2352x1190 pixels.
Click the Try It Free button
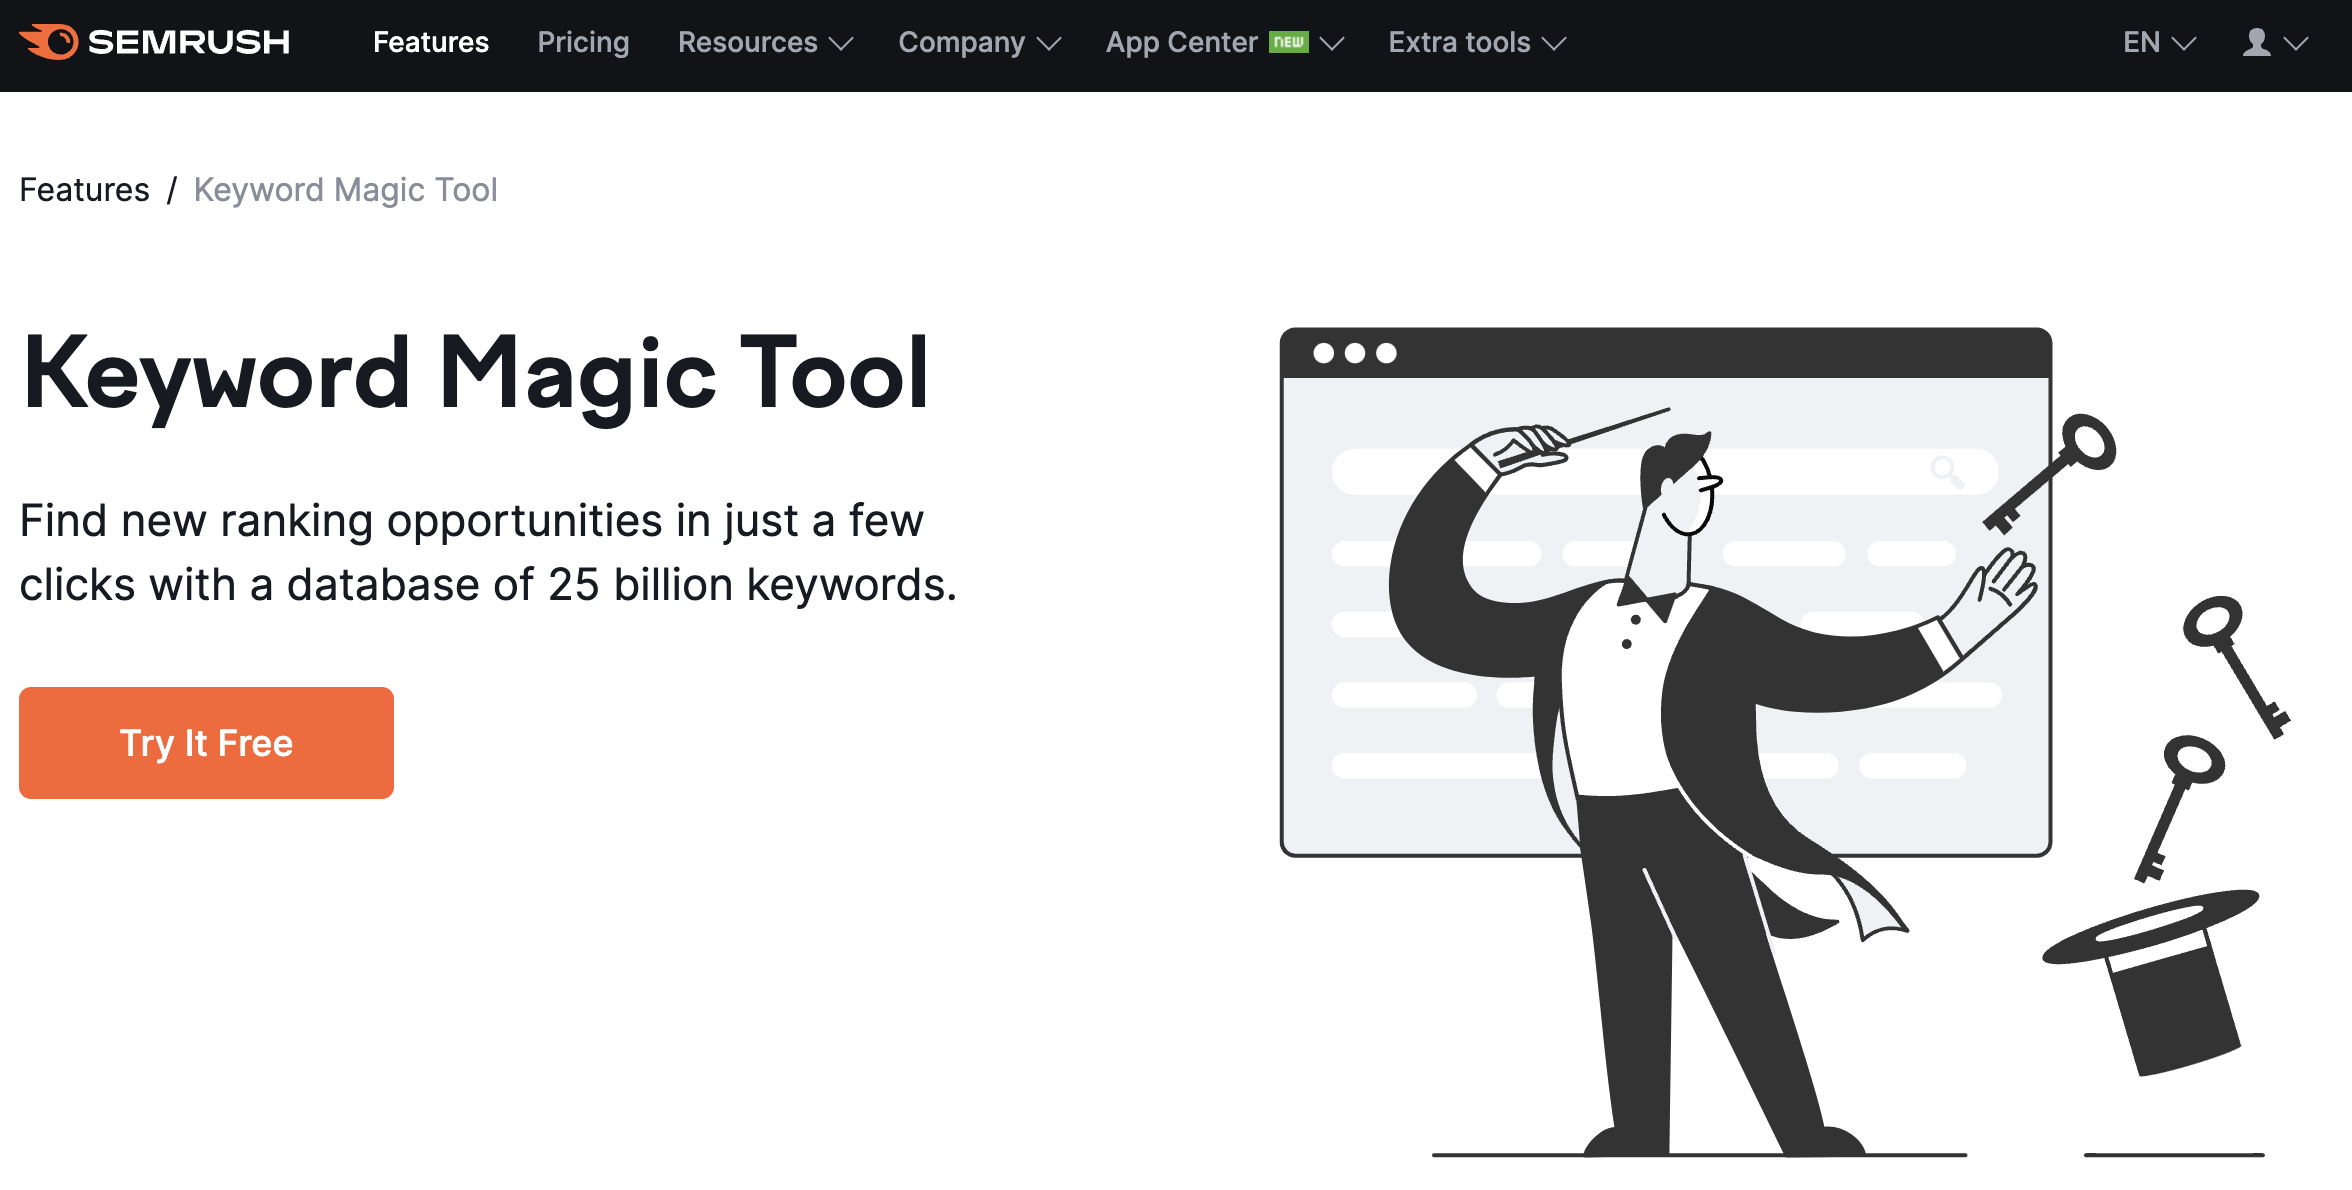click(x=206, y=742)
